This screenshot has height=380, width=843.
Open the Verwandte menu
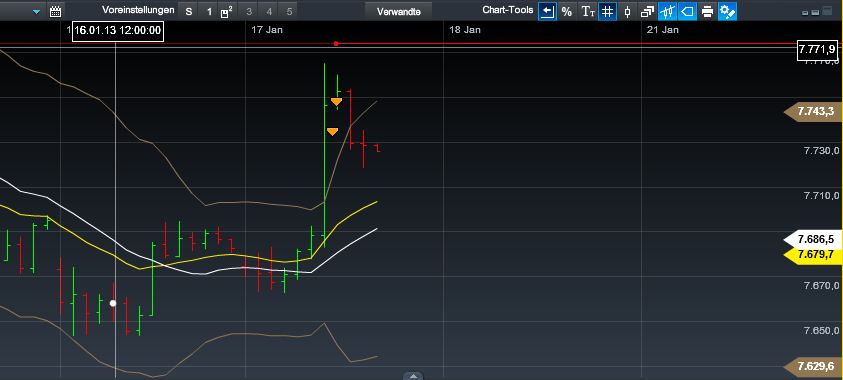[398, 11]
